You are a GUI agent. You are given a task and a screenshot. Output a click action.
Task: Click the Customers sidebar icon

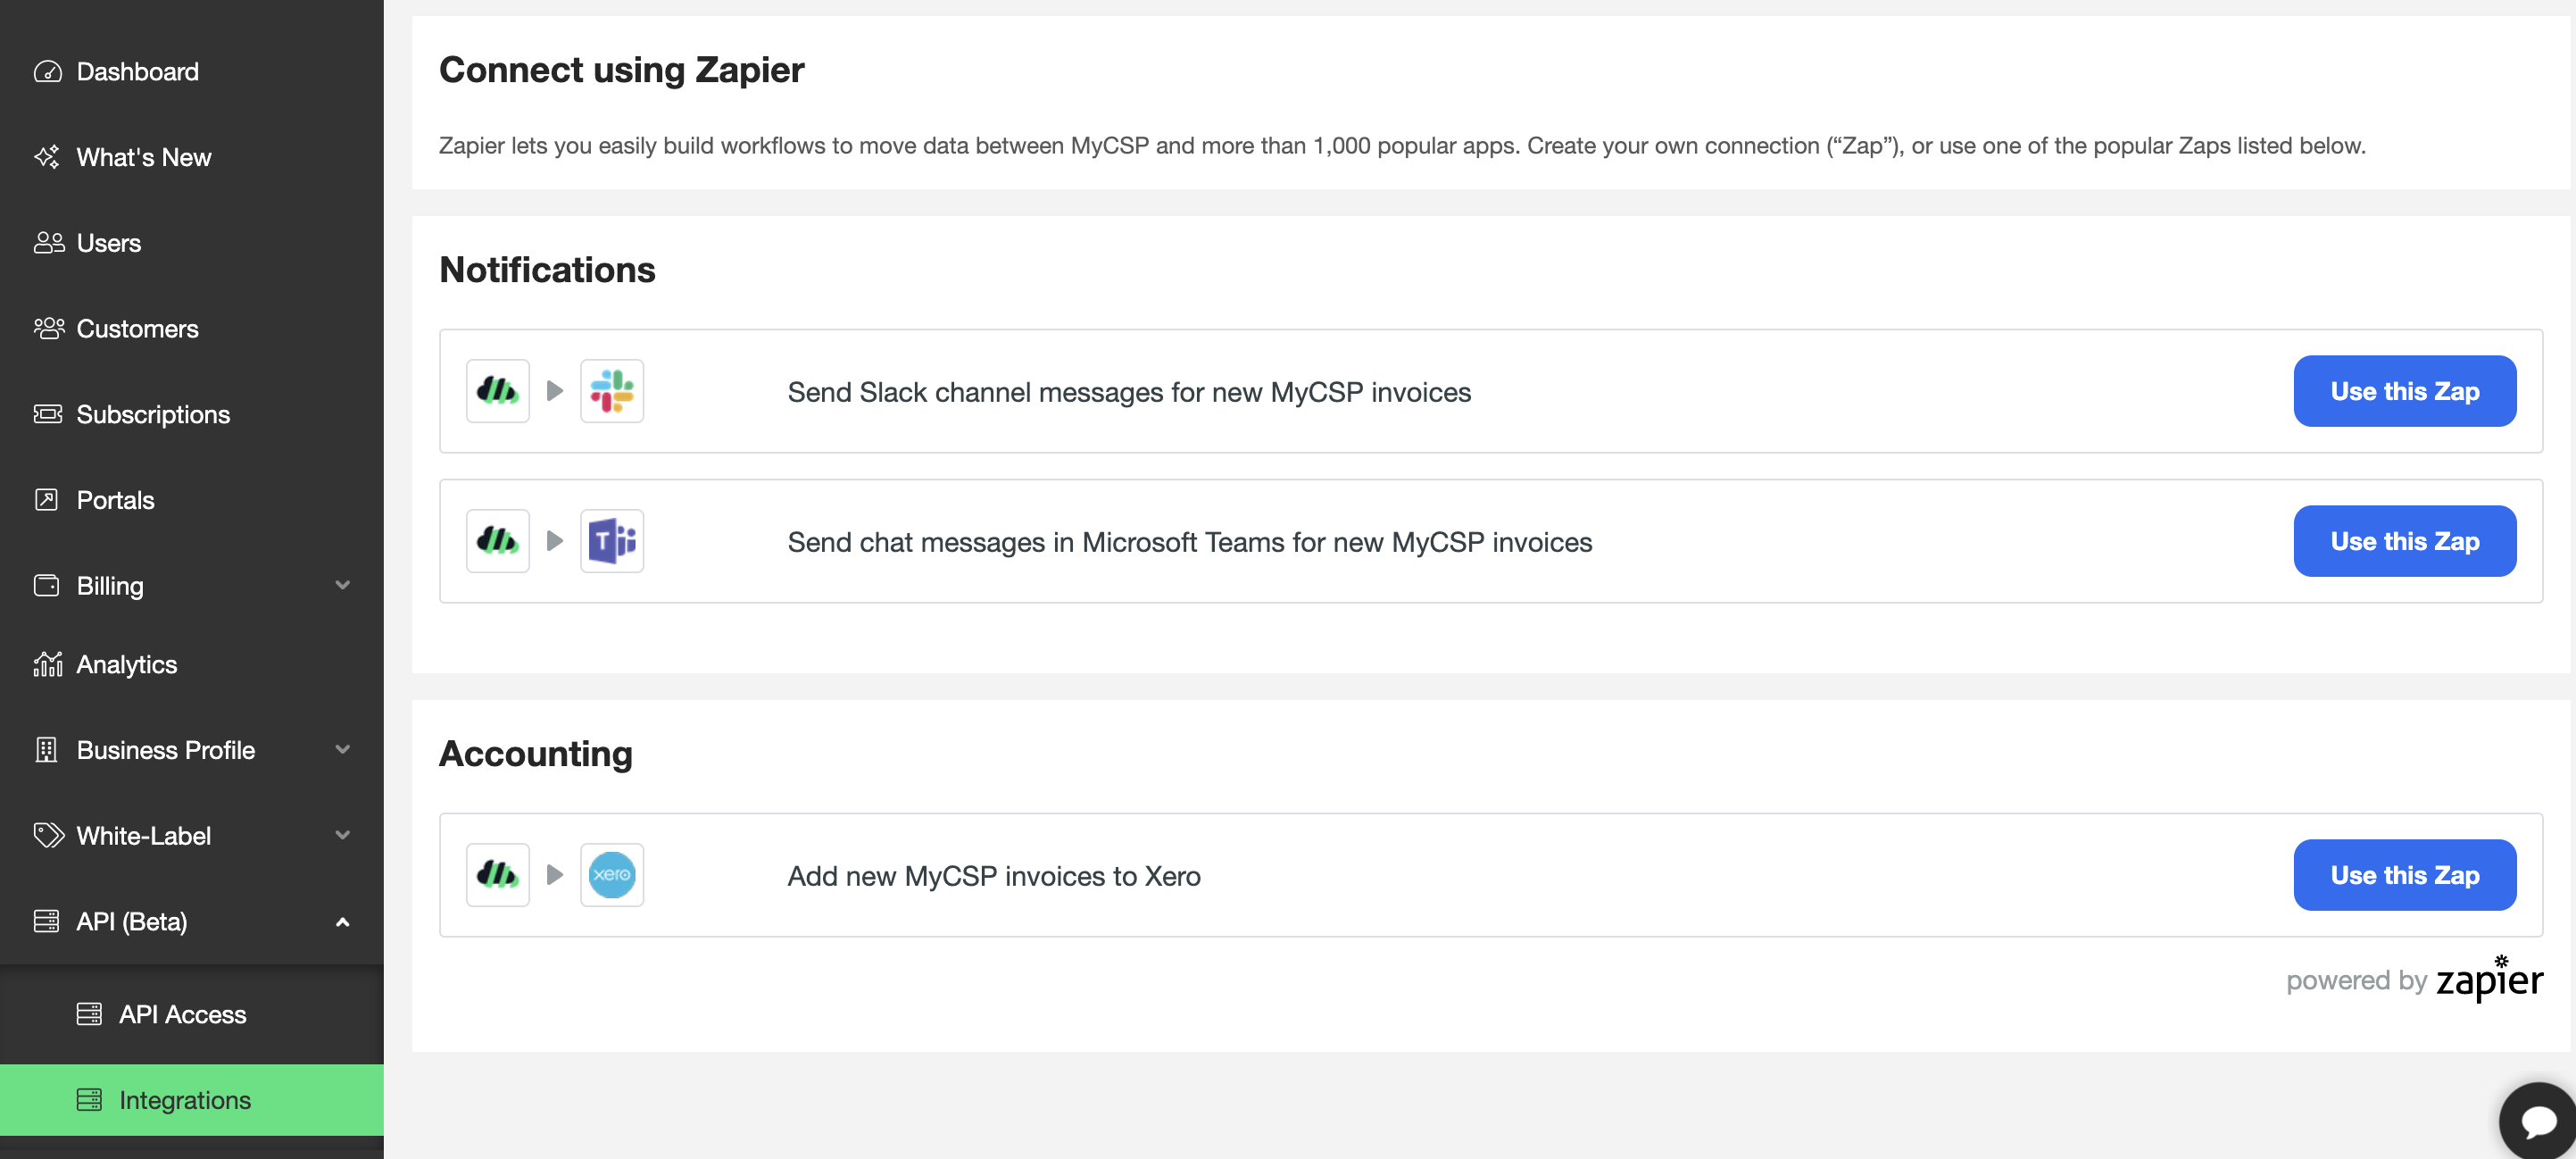[47, 328]
